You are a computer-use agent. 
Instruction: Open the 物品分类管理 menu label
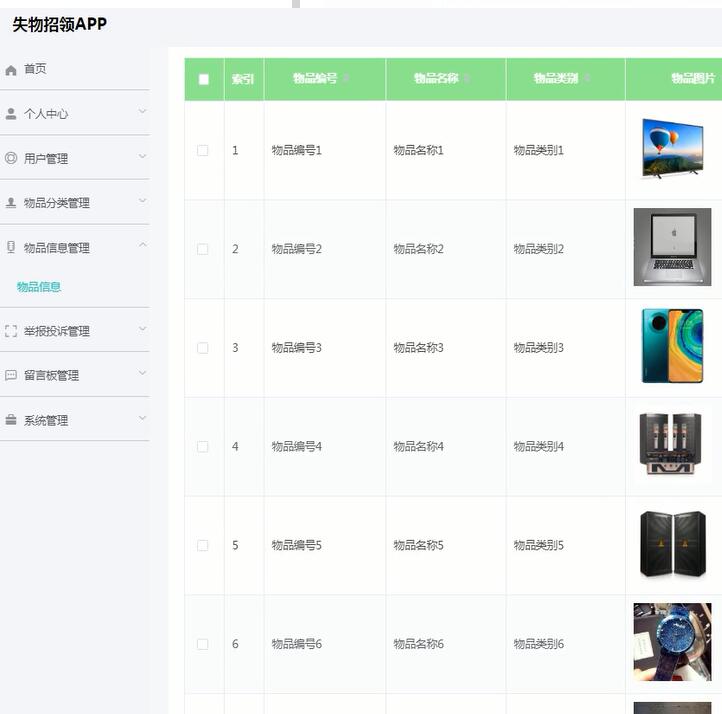click(x=57, y=203)
